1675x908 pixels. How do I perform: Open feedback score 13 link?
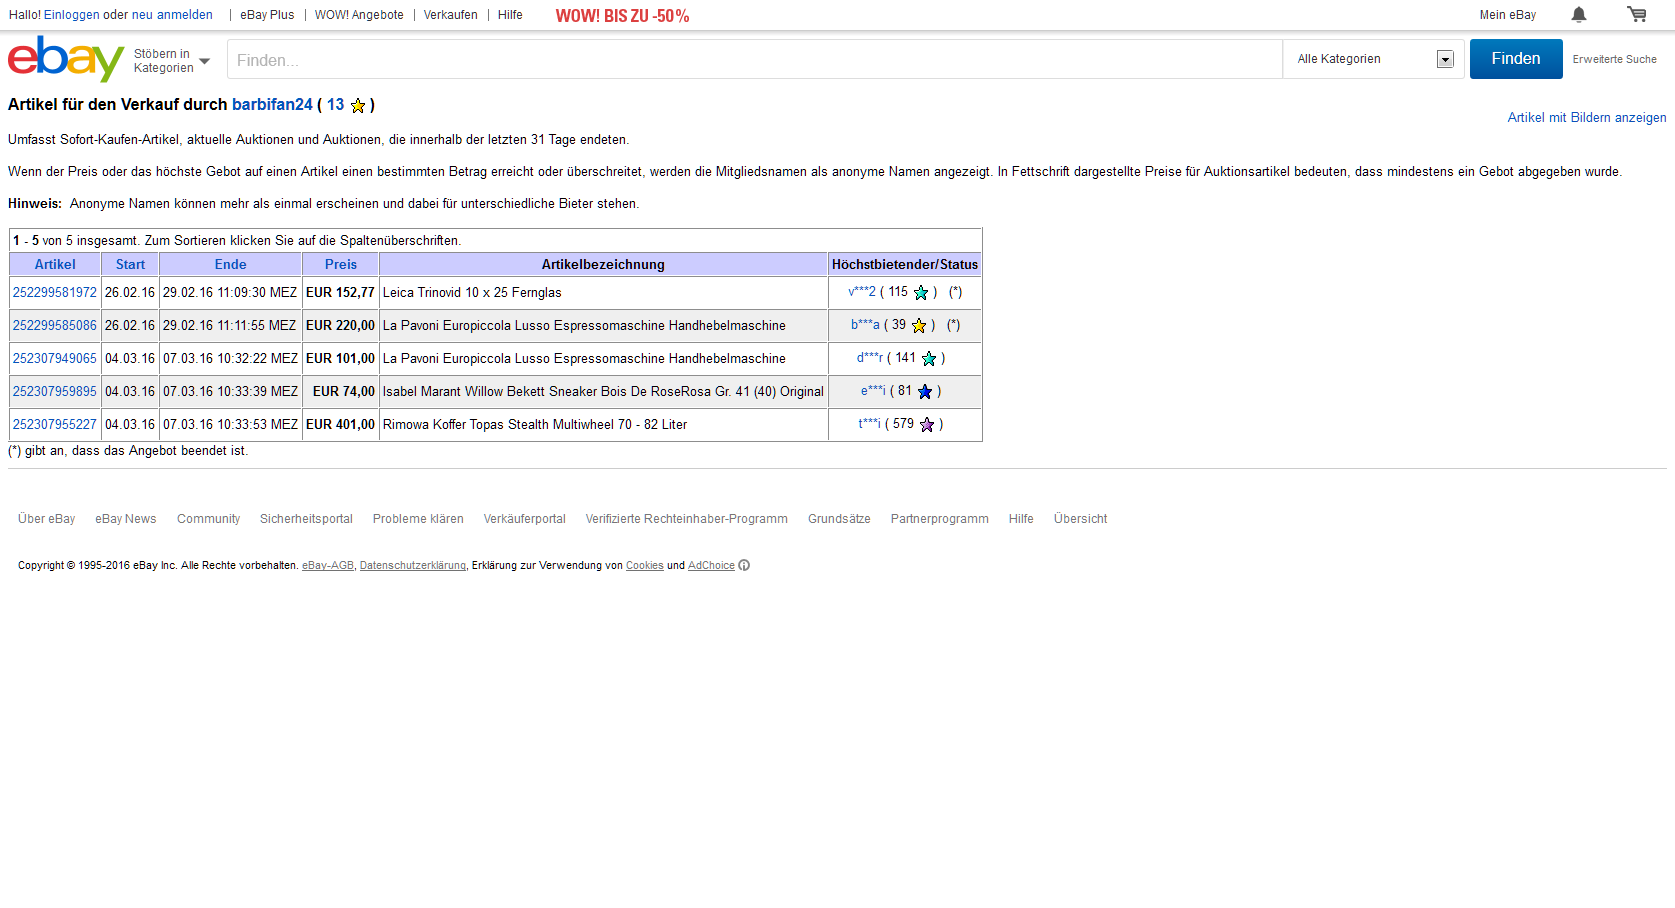pyautogui.click(x=335, y=105)
